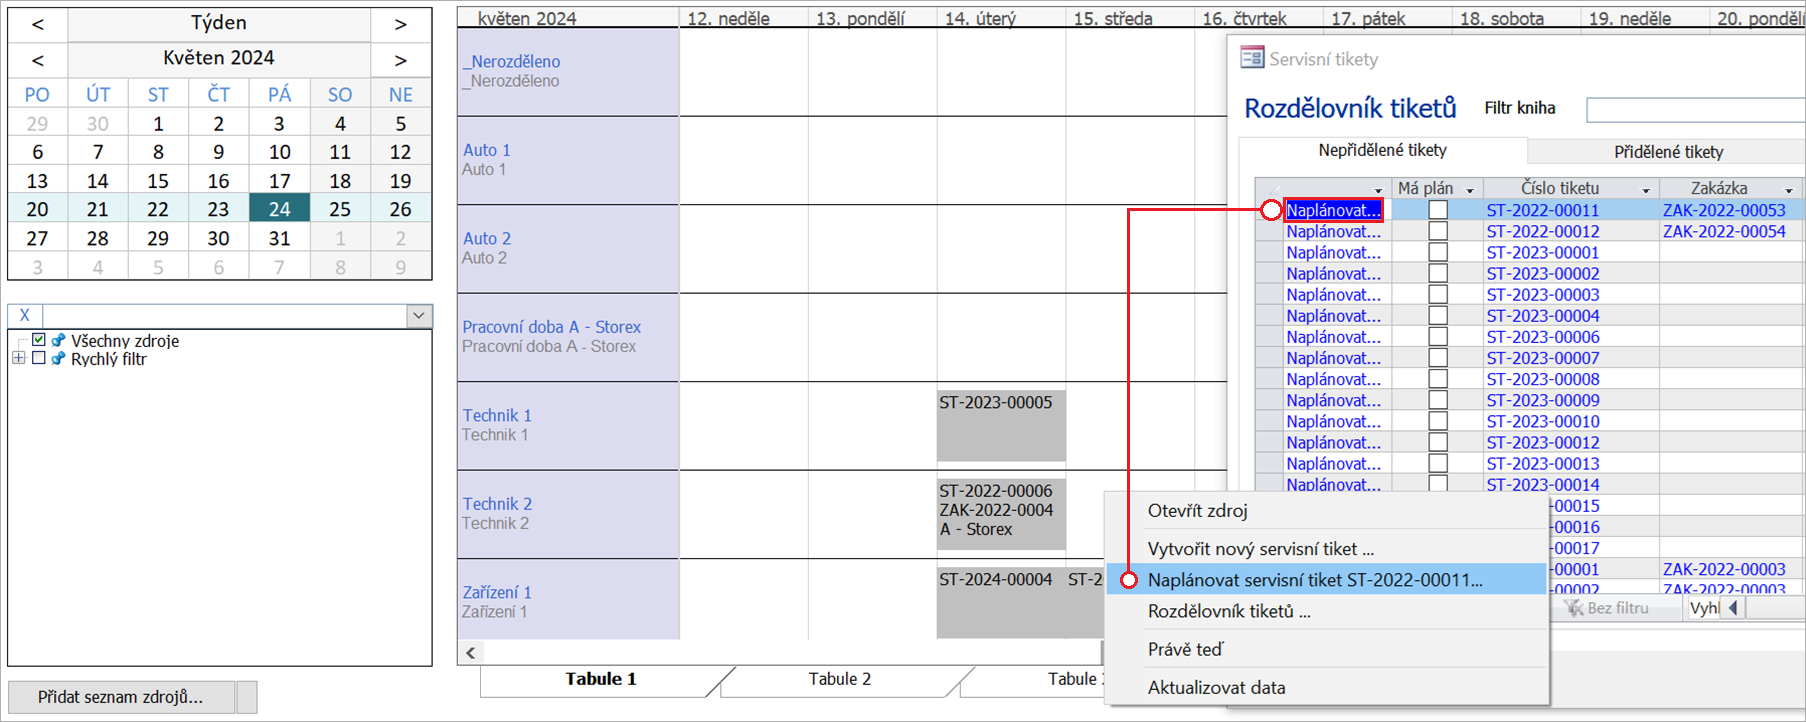This screenshot has width=1806, height=722.
Task: Go to next week with Týden right arrow
Action: tap(400, 24)
